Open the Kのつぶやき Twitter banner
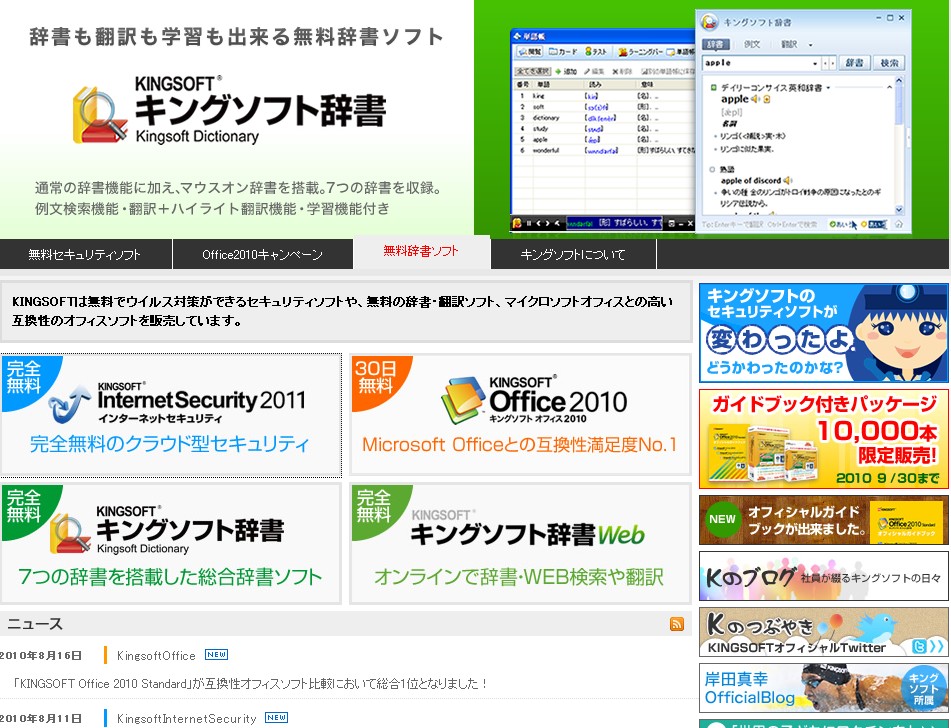Image resolution: width=951 pixels, height=728 pixels. (x=823, y=632)
